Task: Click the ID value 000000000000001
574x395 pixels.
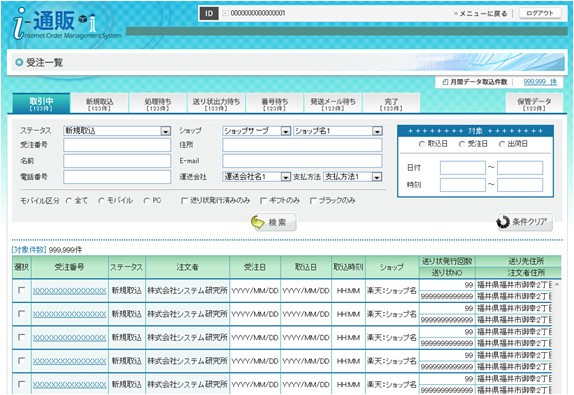Action: point(258,13)
